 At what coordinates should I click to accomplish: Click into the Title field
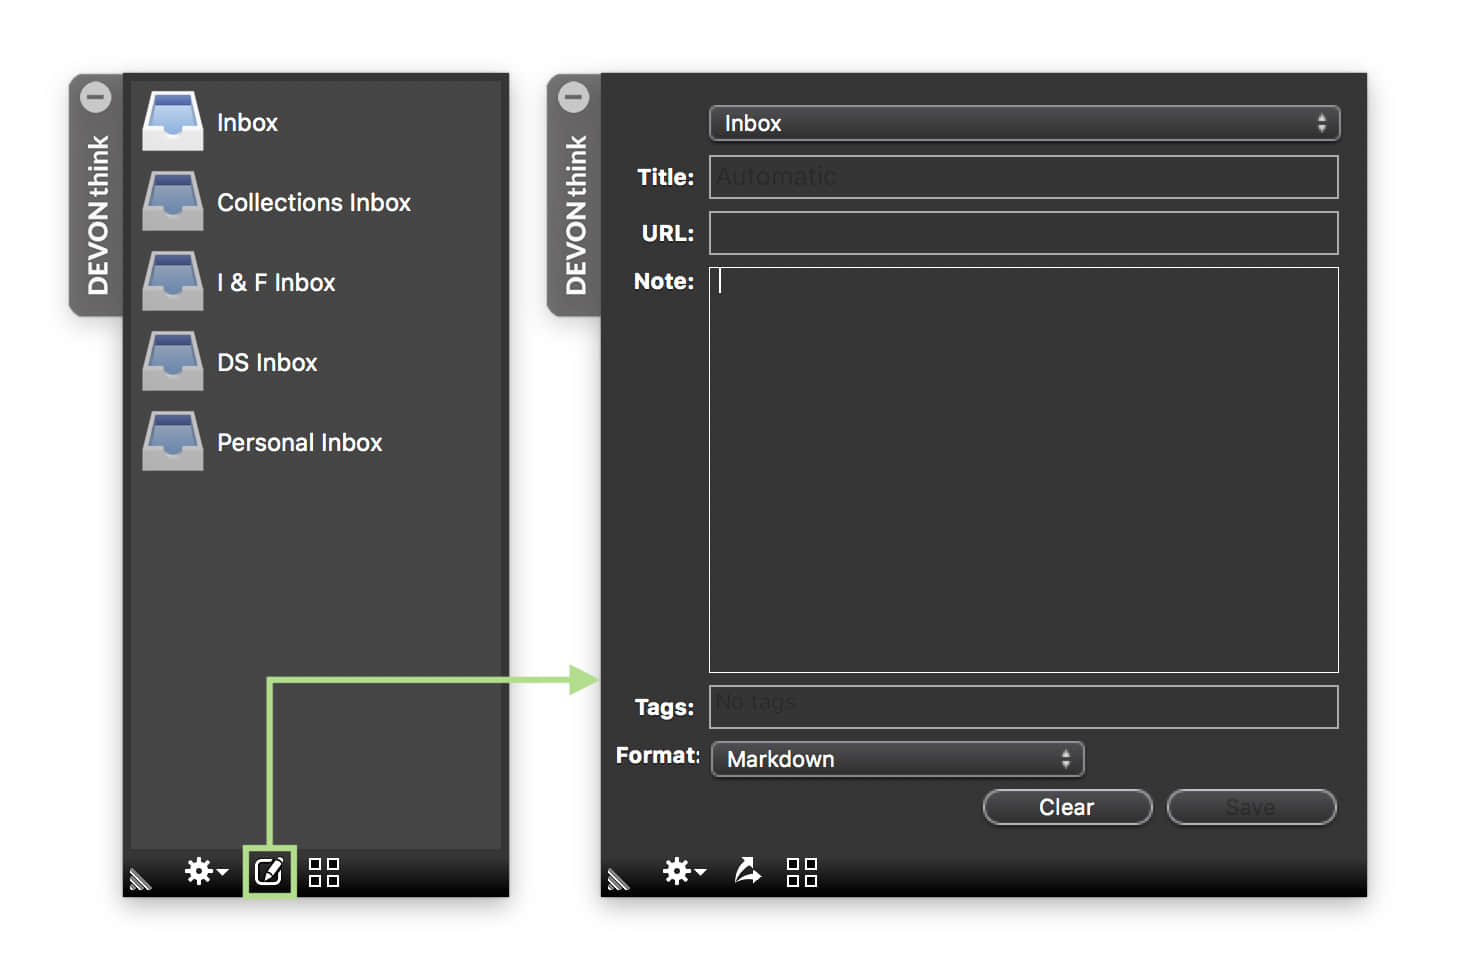pos(1023,177)
